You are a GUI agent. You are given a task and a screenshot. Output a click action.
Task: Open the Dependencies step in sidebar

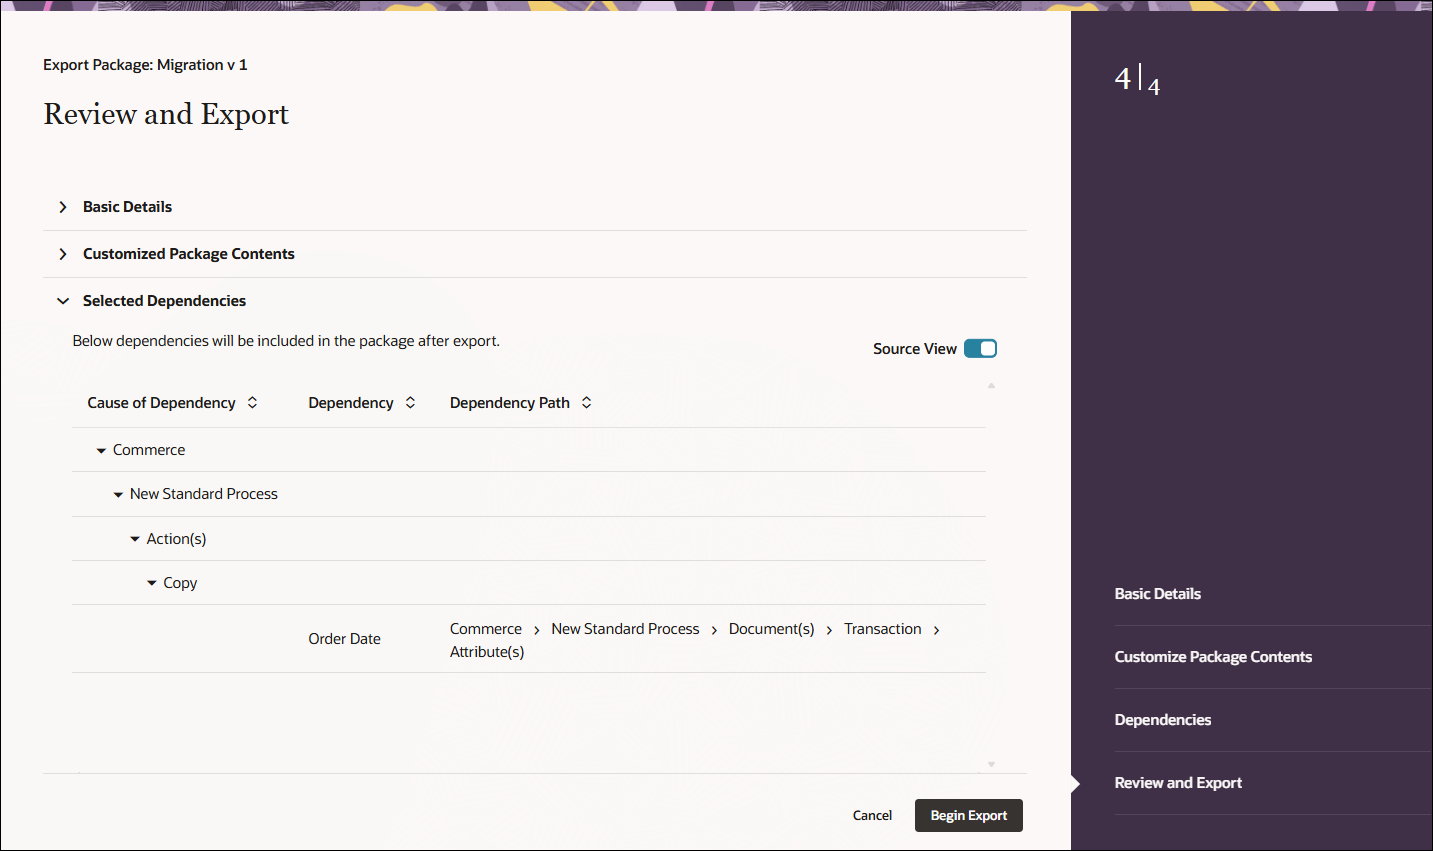(x=1162, y=720)
